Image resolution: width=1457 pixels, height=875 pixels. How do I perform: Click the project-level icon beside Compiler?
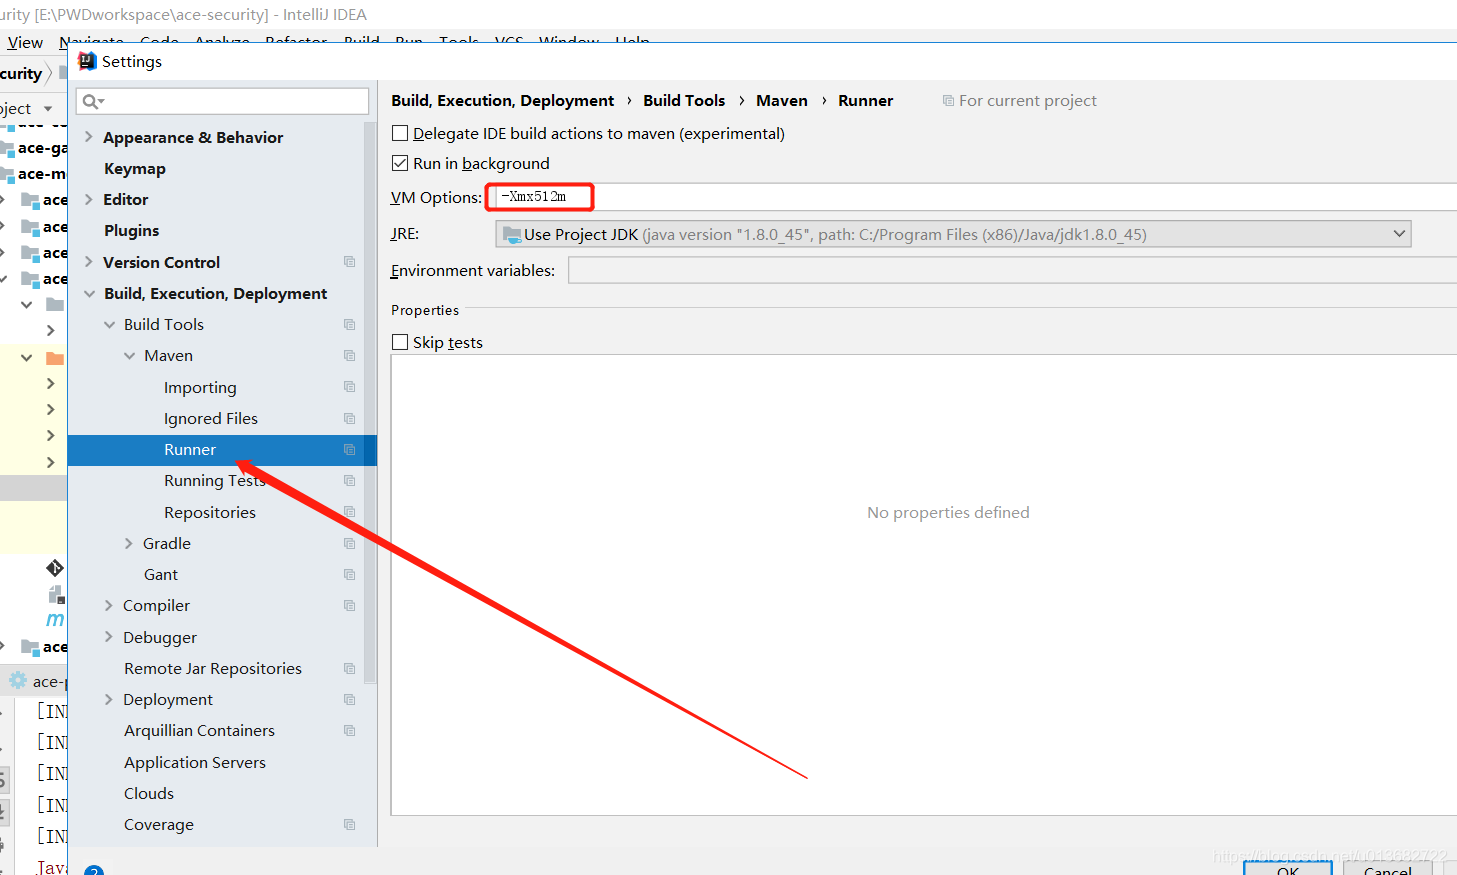click(349, 605)
